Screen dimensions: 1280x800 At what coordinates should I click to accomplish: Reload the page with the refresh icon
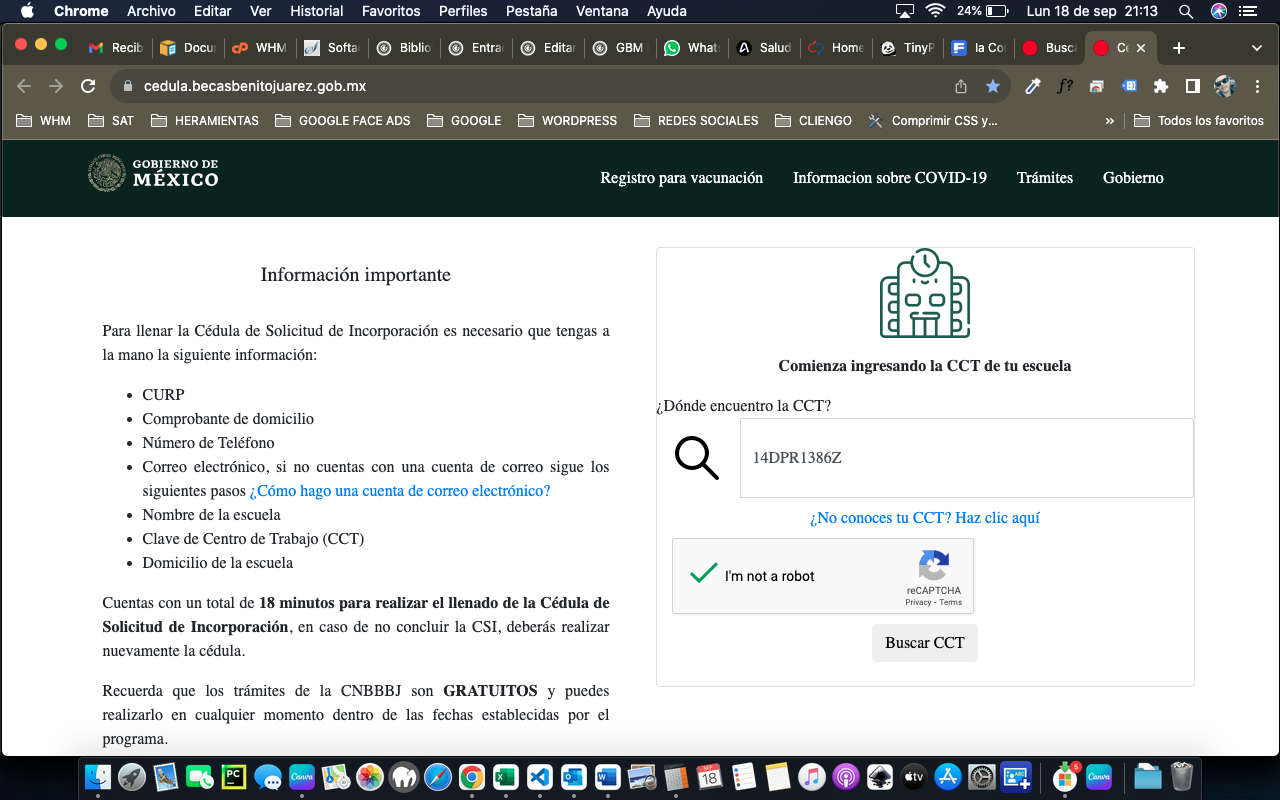pos(88,87)
